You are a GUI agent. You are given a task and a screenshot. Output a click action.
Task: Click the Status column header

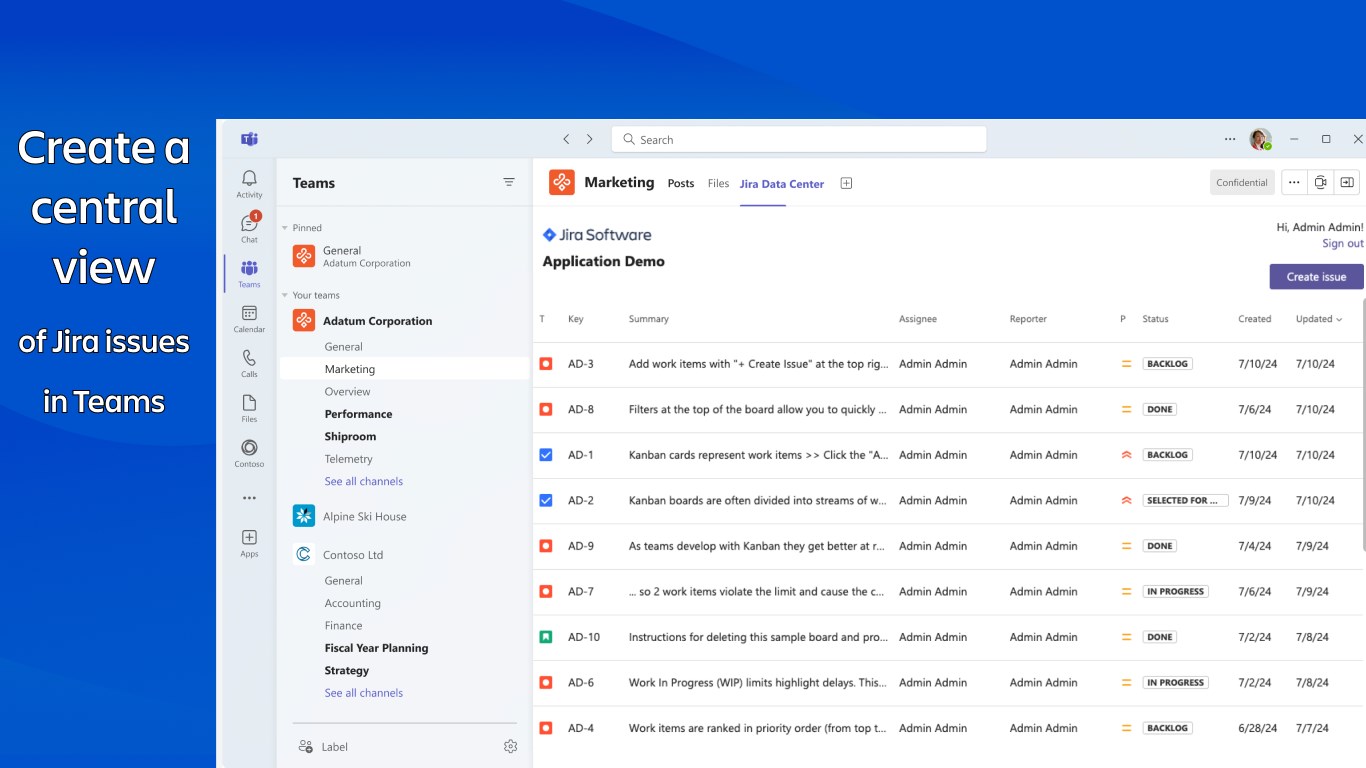tap(1155, 319)
